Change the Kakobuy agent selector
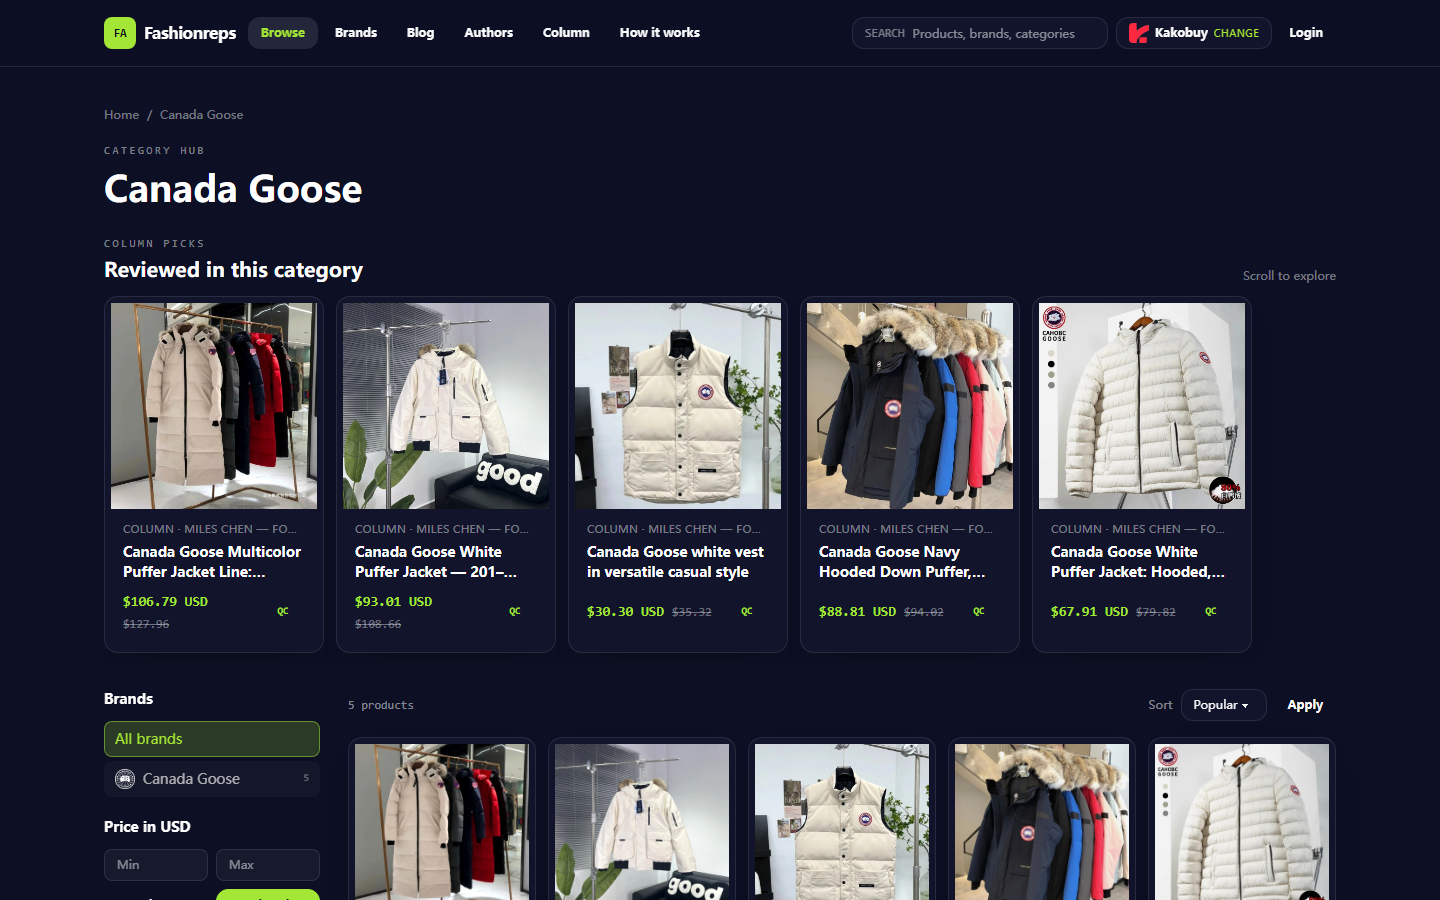Screen dimensions: 1440x900 (1194, 33)
